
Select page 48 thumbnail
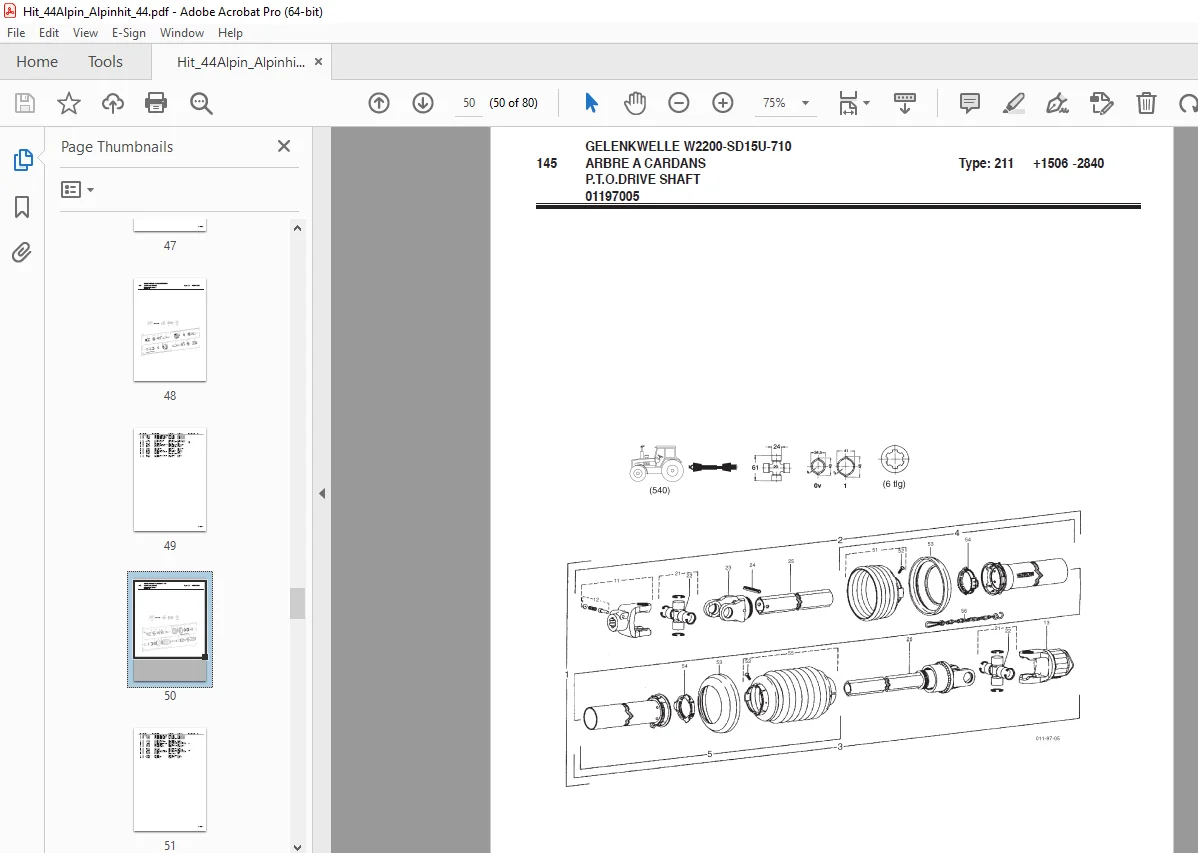[170, 329]
